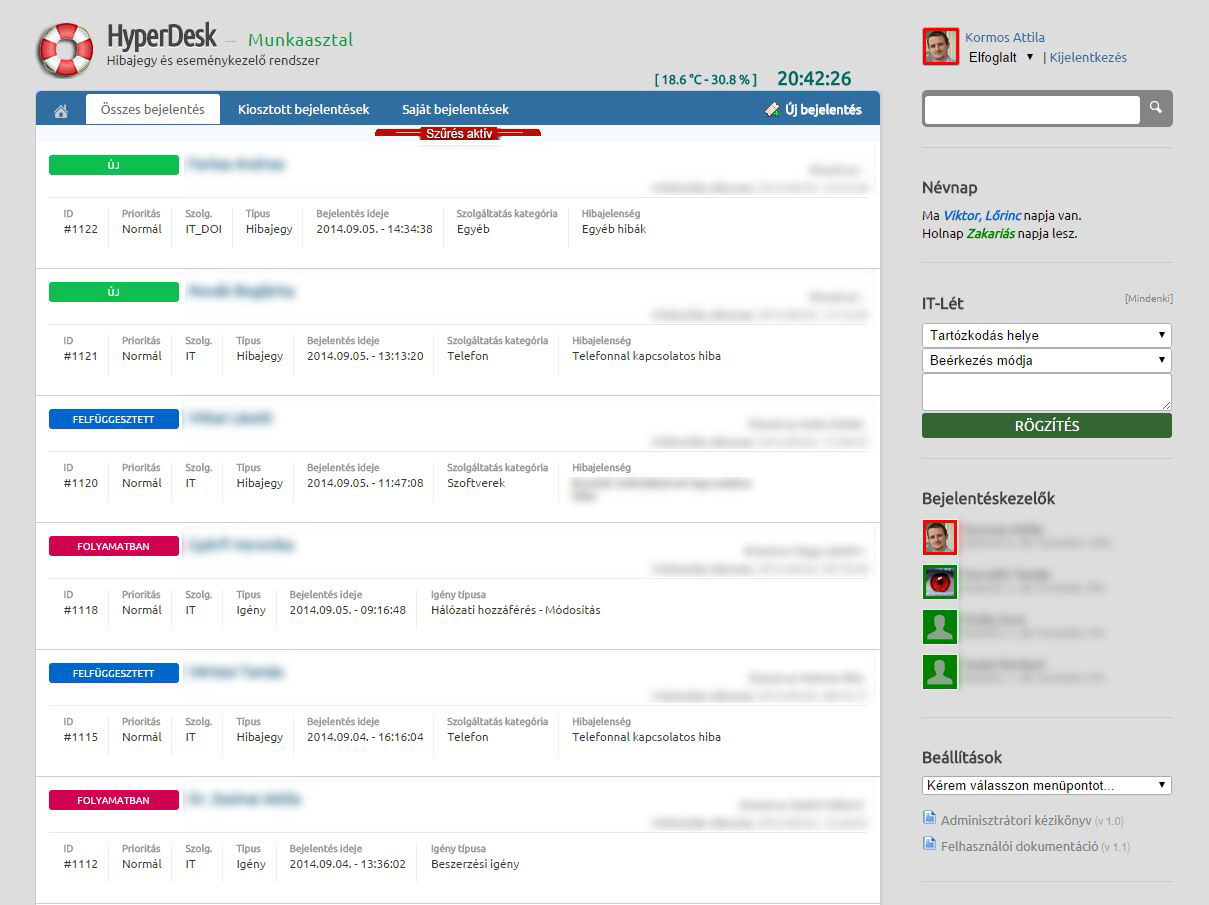Click the new ticket icon beside Új bejelentés

pyautogui.click(x=772, y=110)
